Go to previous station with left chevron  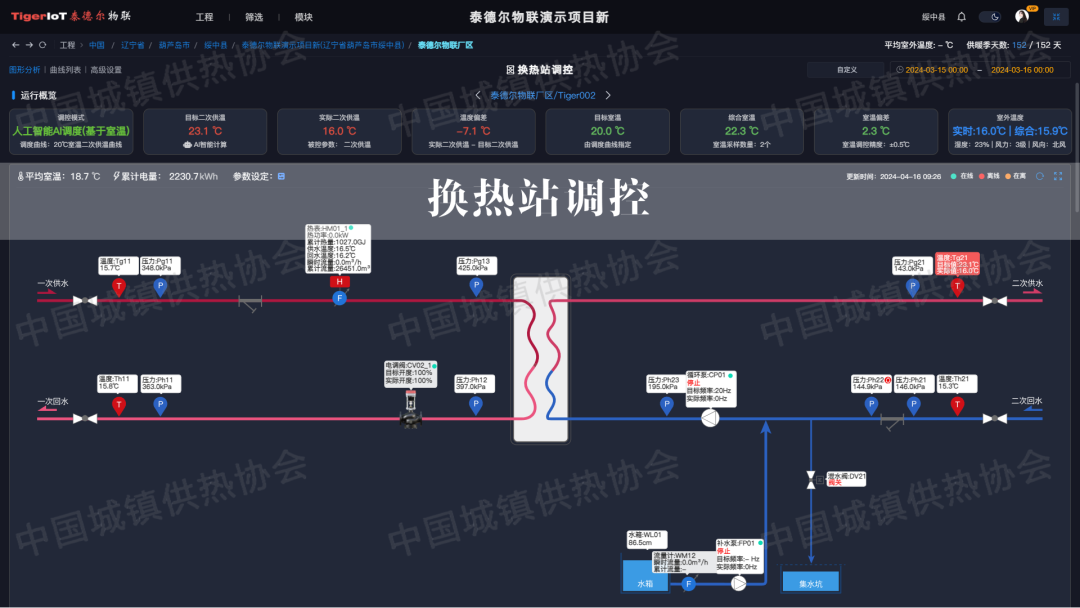point(478,95)
